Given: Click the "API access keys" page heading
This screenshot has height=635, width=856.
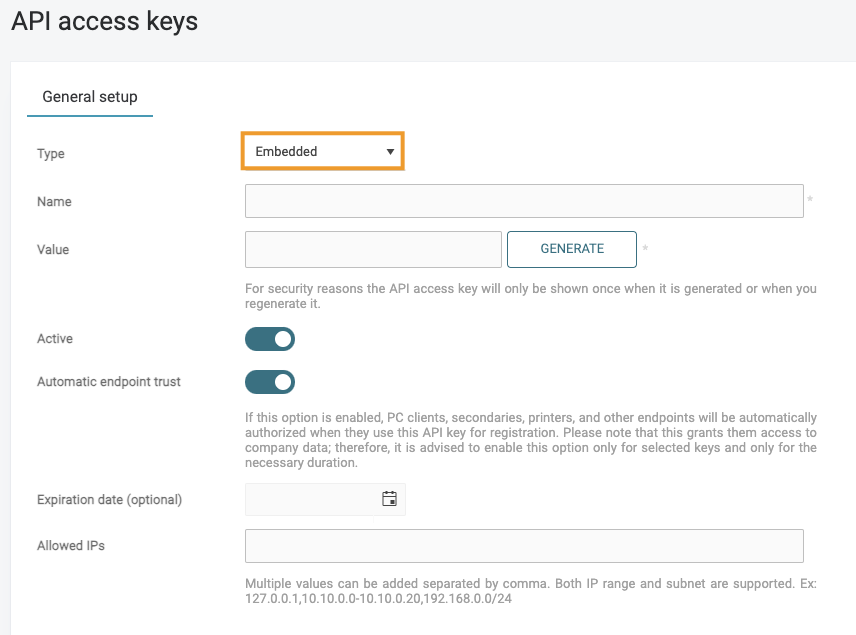Looking at the screenshot, I should (x=105, y=21).
